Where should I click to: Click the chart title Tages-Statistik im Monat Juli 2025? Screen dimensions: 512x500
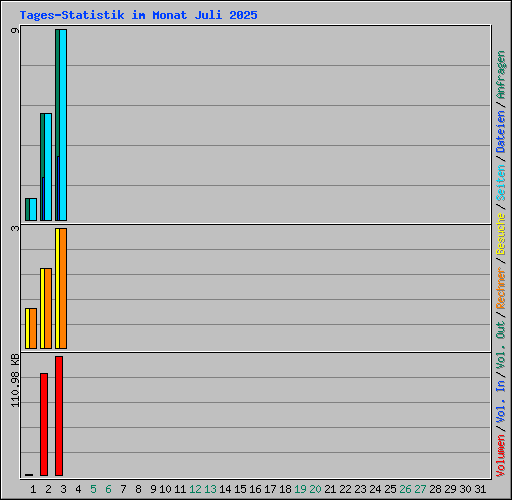(138, 15)
